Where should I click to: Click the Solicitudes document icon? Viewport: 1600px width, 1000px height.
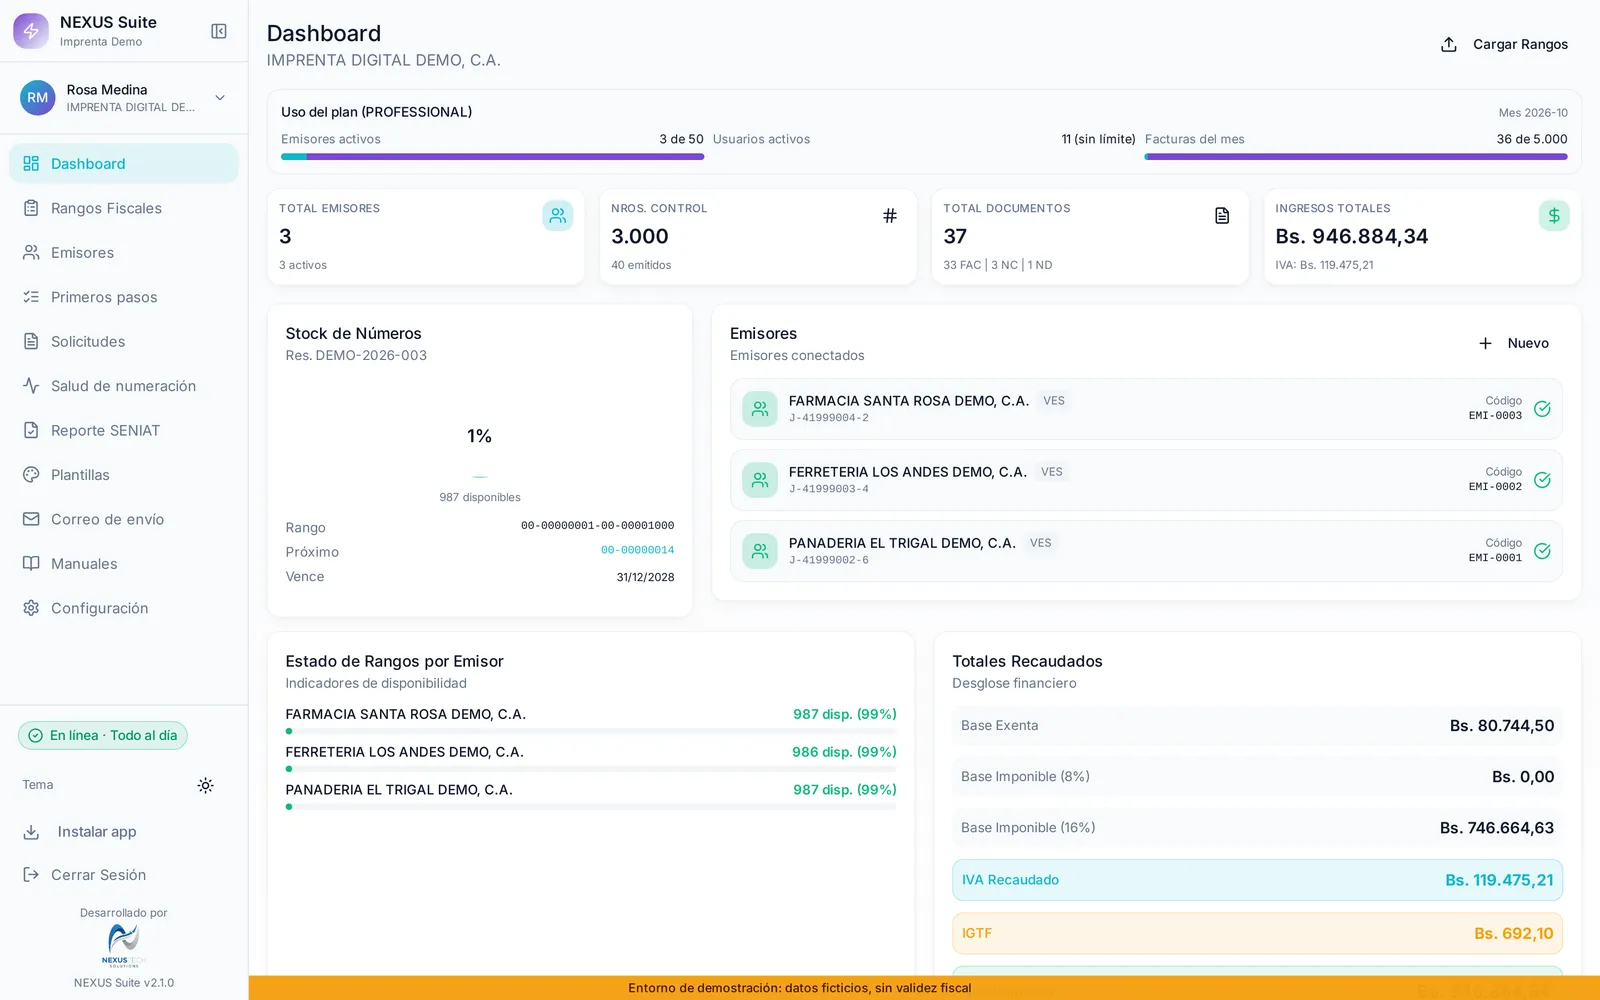point(31,341)
